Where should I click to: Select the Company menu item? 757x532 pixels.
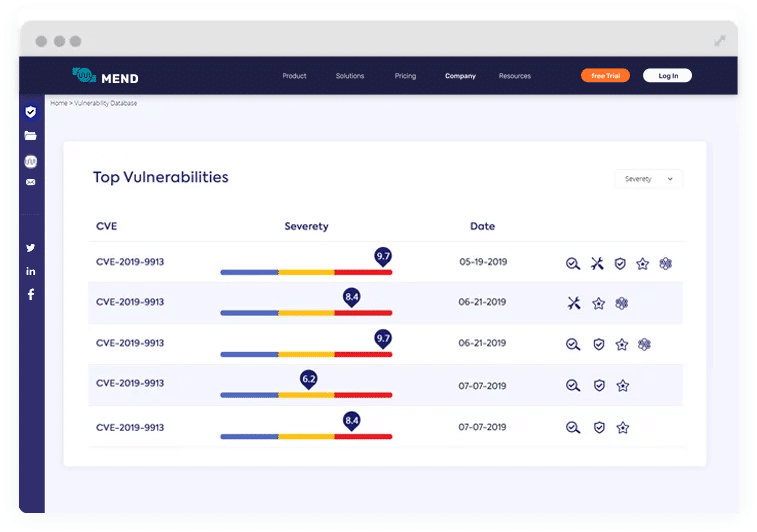click(x=460, y=76)
